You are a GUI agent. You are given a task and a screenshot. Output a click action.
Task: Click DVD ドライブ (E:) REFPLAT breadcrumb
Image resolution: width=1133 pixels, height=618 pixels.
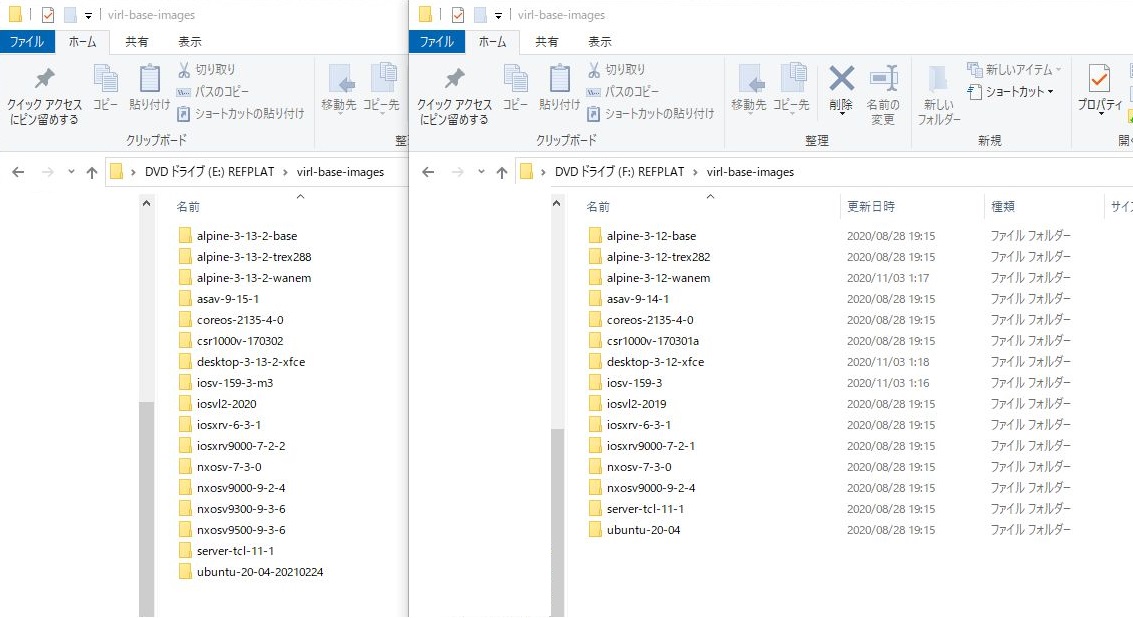point(210,172)
